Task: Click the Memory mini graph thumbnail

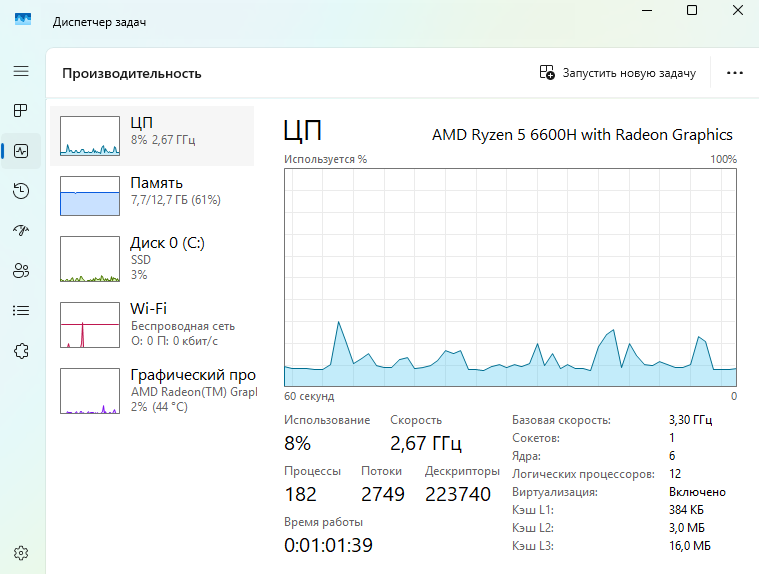Action: 89,196
